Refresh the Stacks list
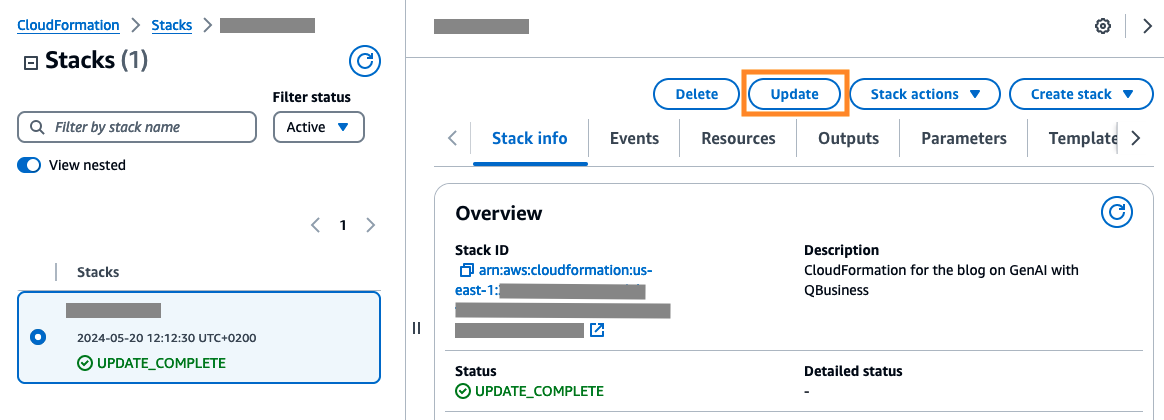This screenshot has height=420, width=1164. tap(364, 61)
